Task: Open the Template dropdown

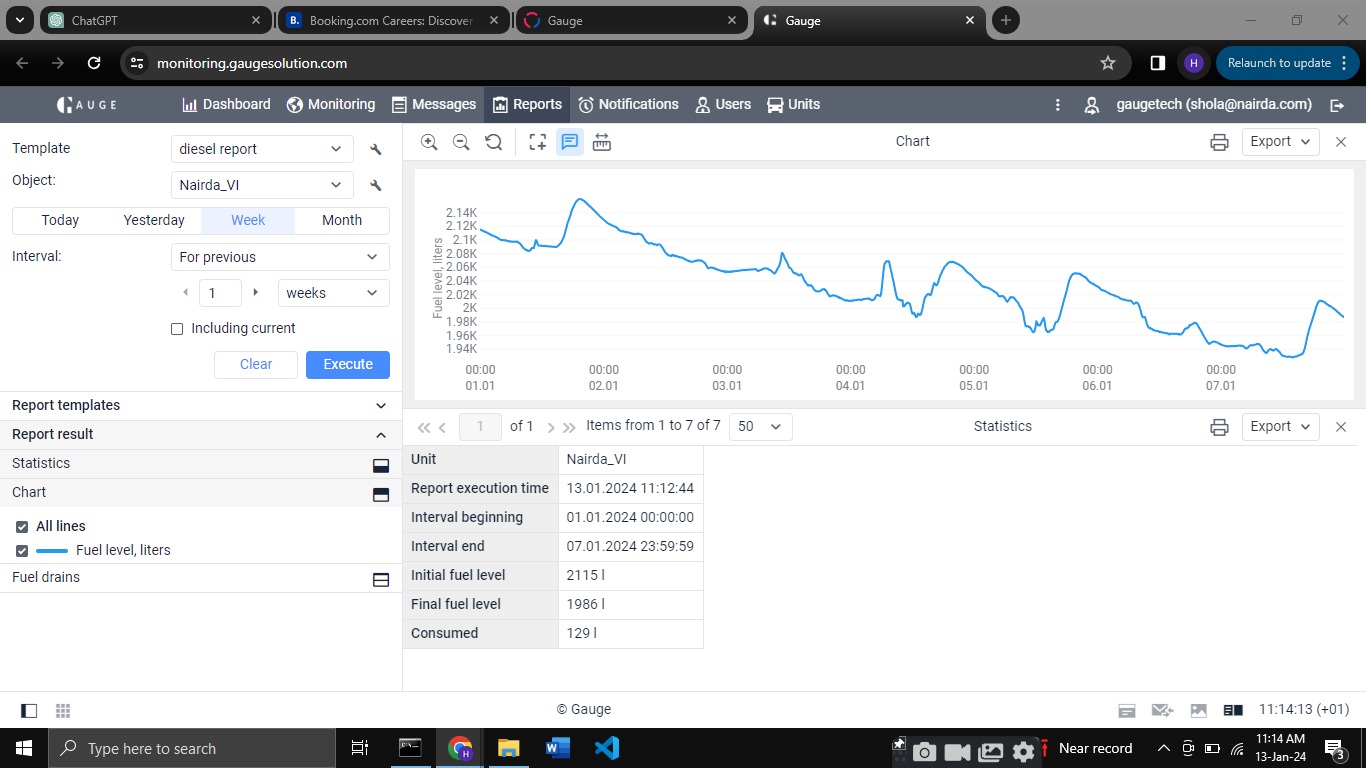Action: point(262,149)
